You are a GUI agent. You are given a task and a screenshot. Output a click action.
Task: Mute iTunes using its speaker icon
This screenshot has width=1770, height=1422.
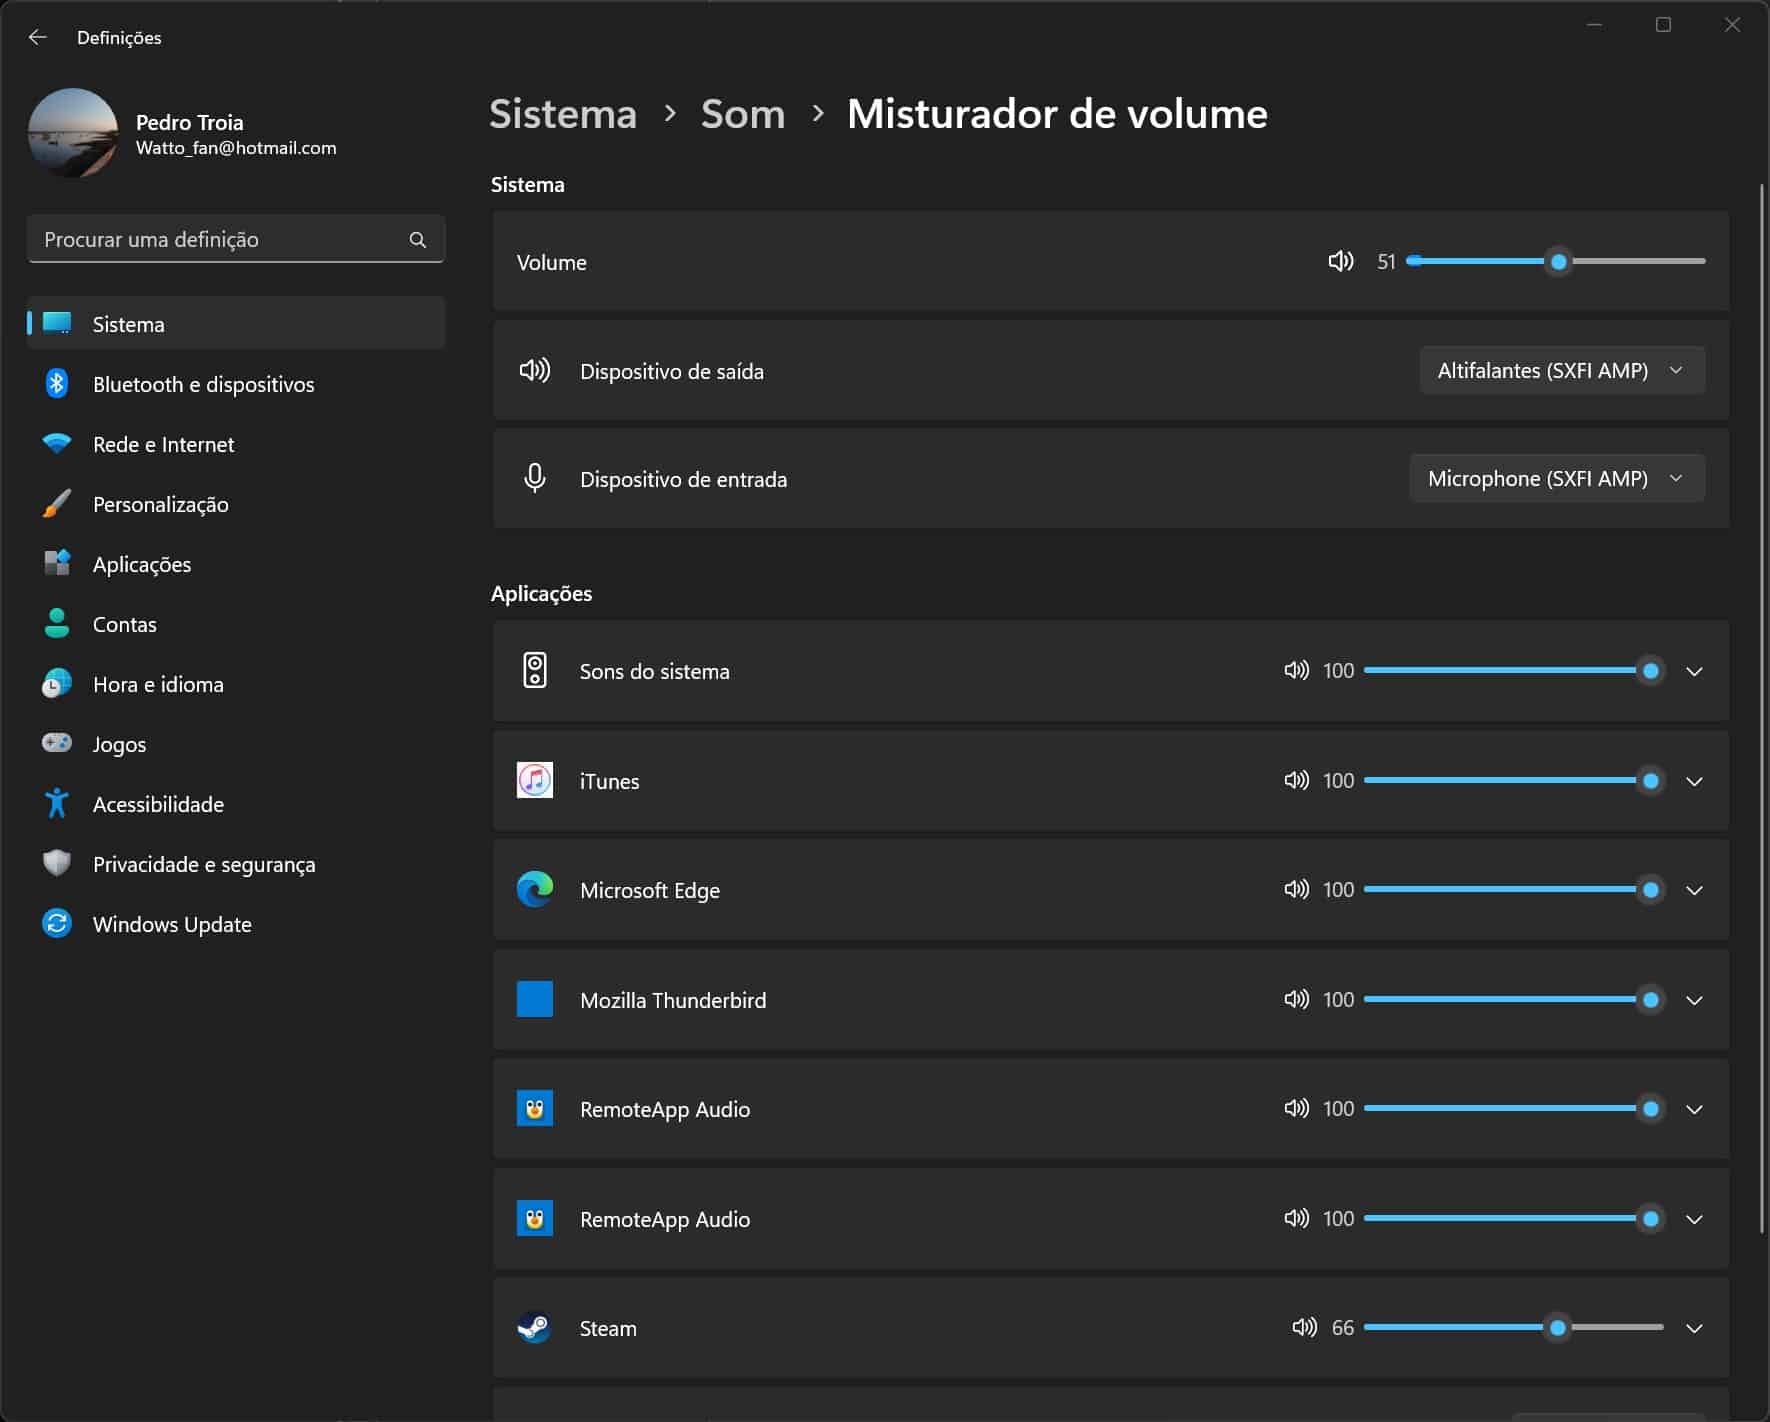click(x=1296, y=780)
